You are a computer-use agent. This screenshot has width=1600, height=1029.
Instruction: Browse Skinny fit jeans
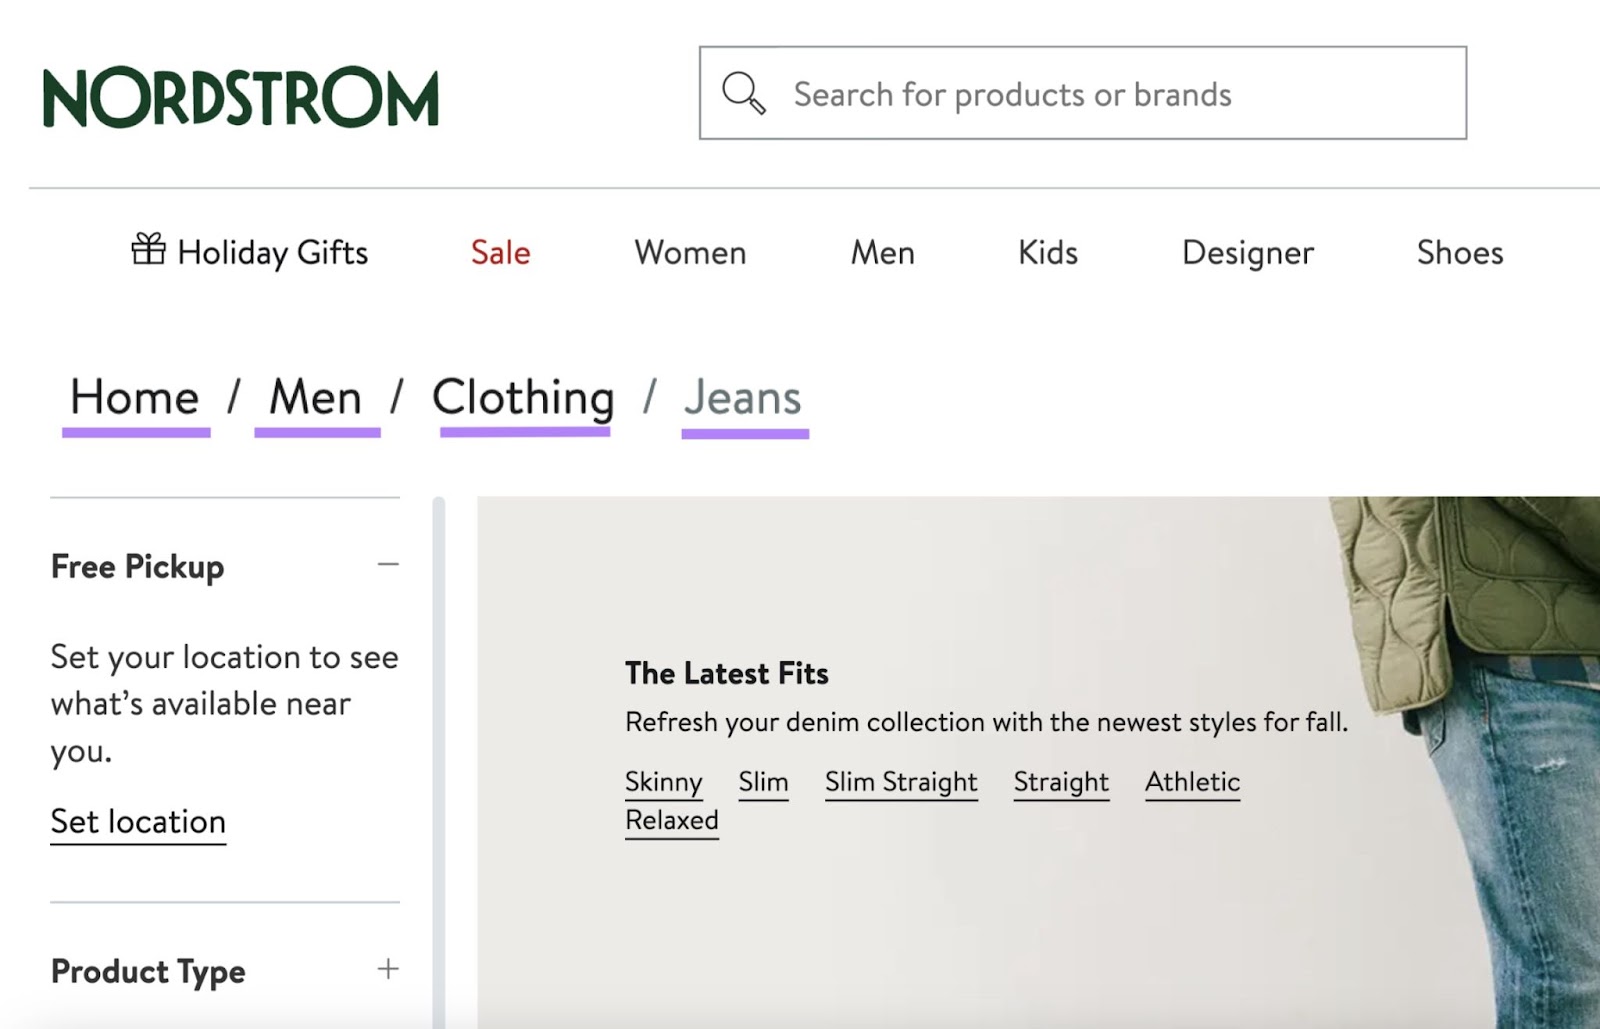(664, 782)
